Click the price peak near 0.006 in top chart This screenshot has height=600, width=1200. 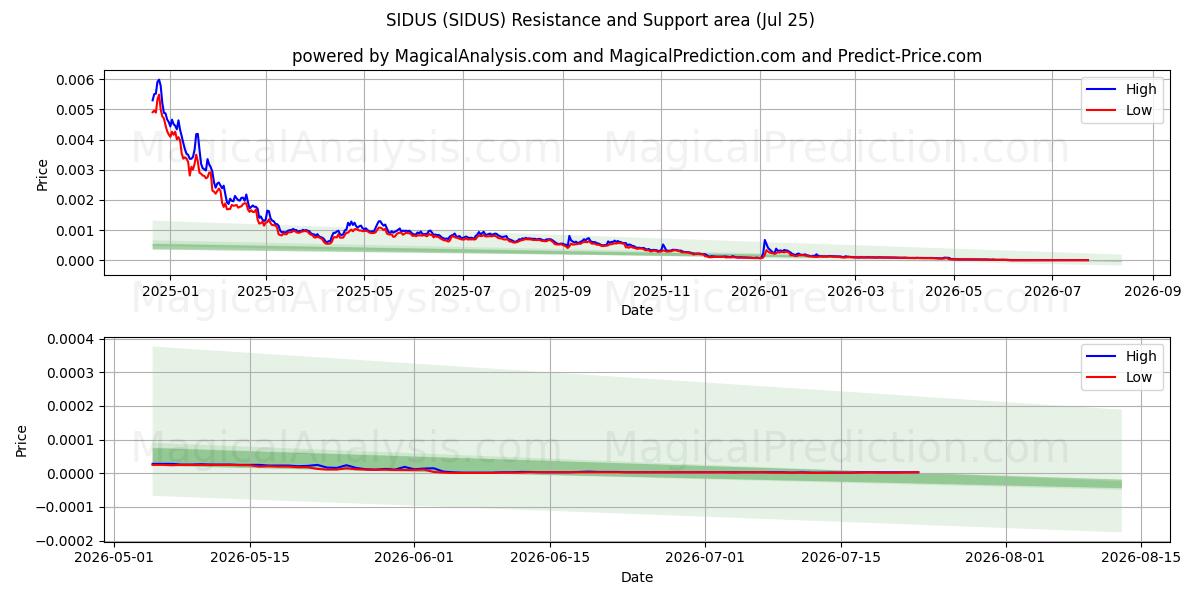(x=158, y=80)
